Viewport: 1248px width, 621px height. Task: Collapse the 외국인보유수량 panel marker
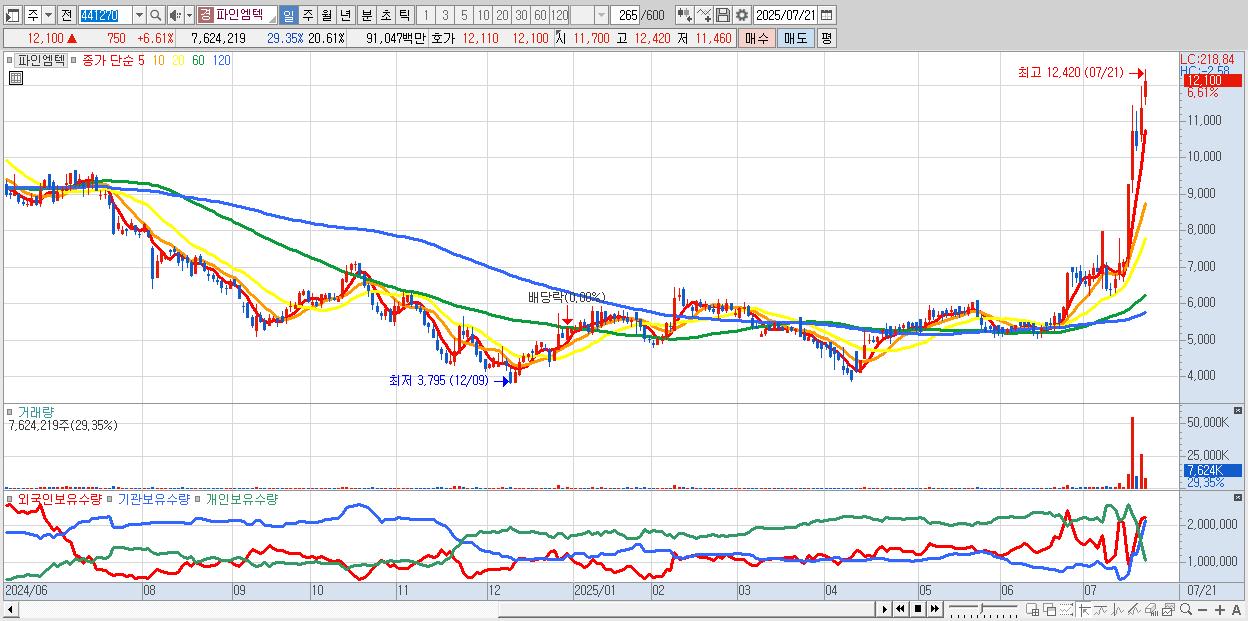pyautogui.click(x=11, y=498)
